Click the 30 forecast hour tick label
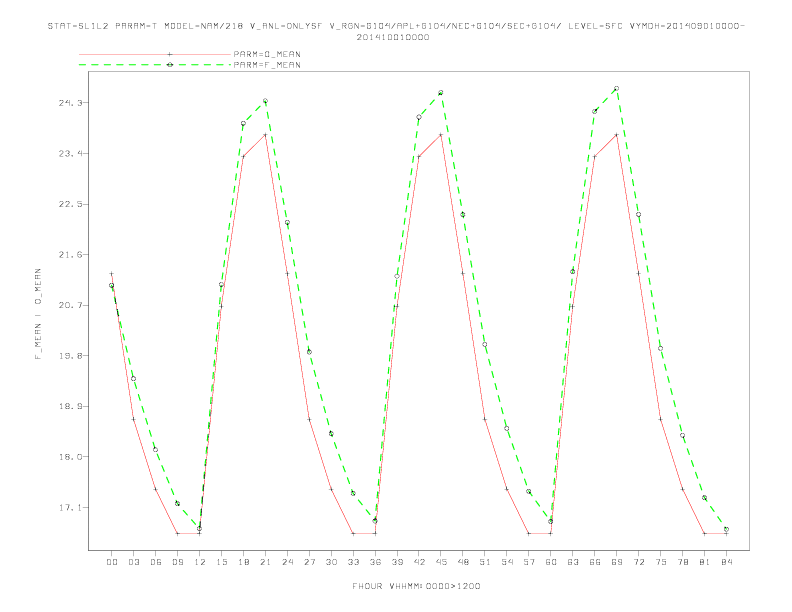792x612 pixels. 331,562
